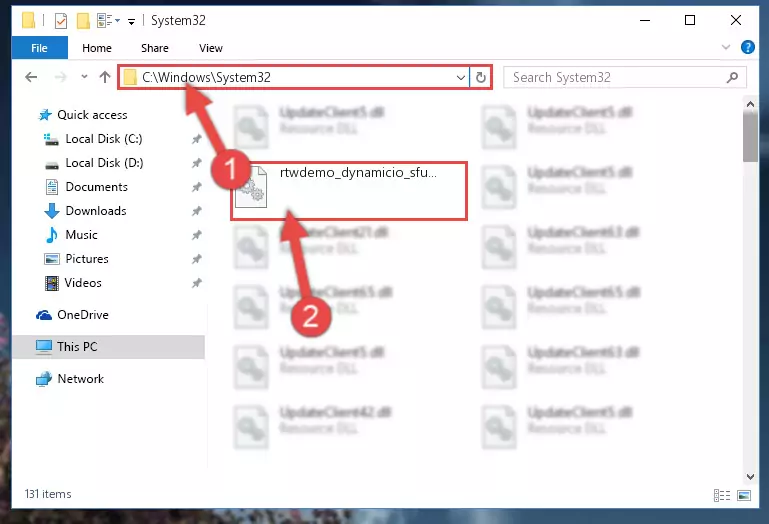Select Network in the navigation pane
Screen dimensions: 769x524
pos(80,379)
